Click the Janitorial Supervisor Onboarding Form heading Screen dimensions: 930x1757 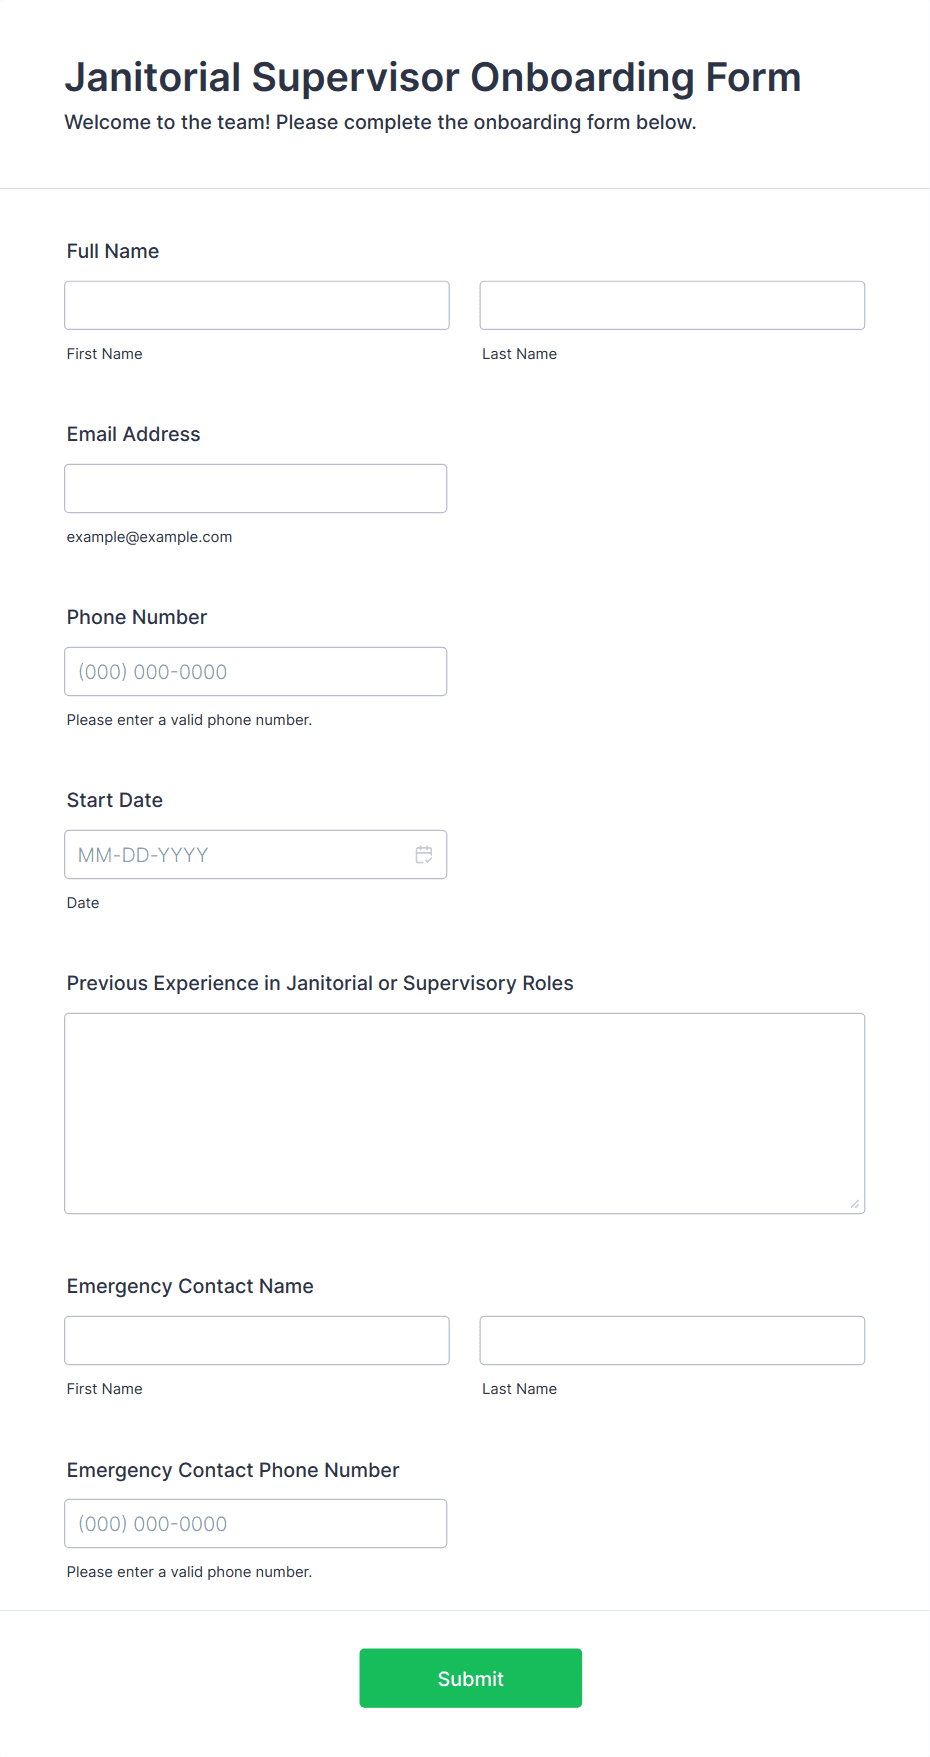tap(433, 77)
